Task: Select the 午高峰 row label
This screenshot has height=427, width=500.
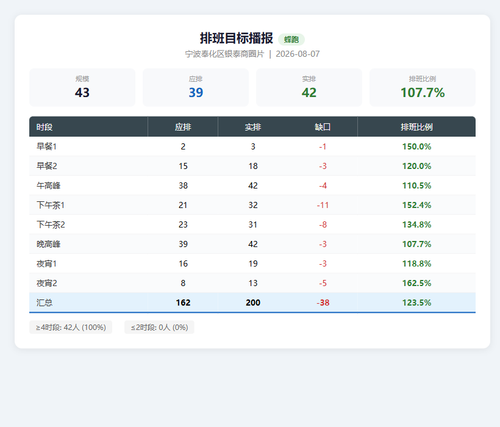Action: [x=48, y=185]
